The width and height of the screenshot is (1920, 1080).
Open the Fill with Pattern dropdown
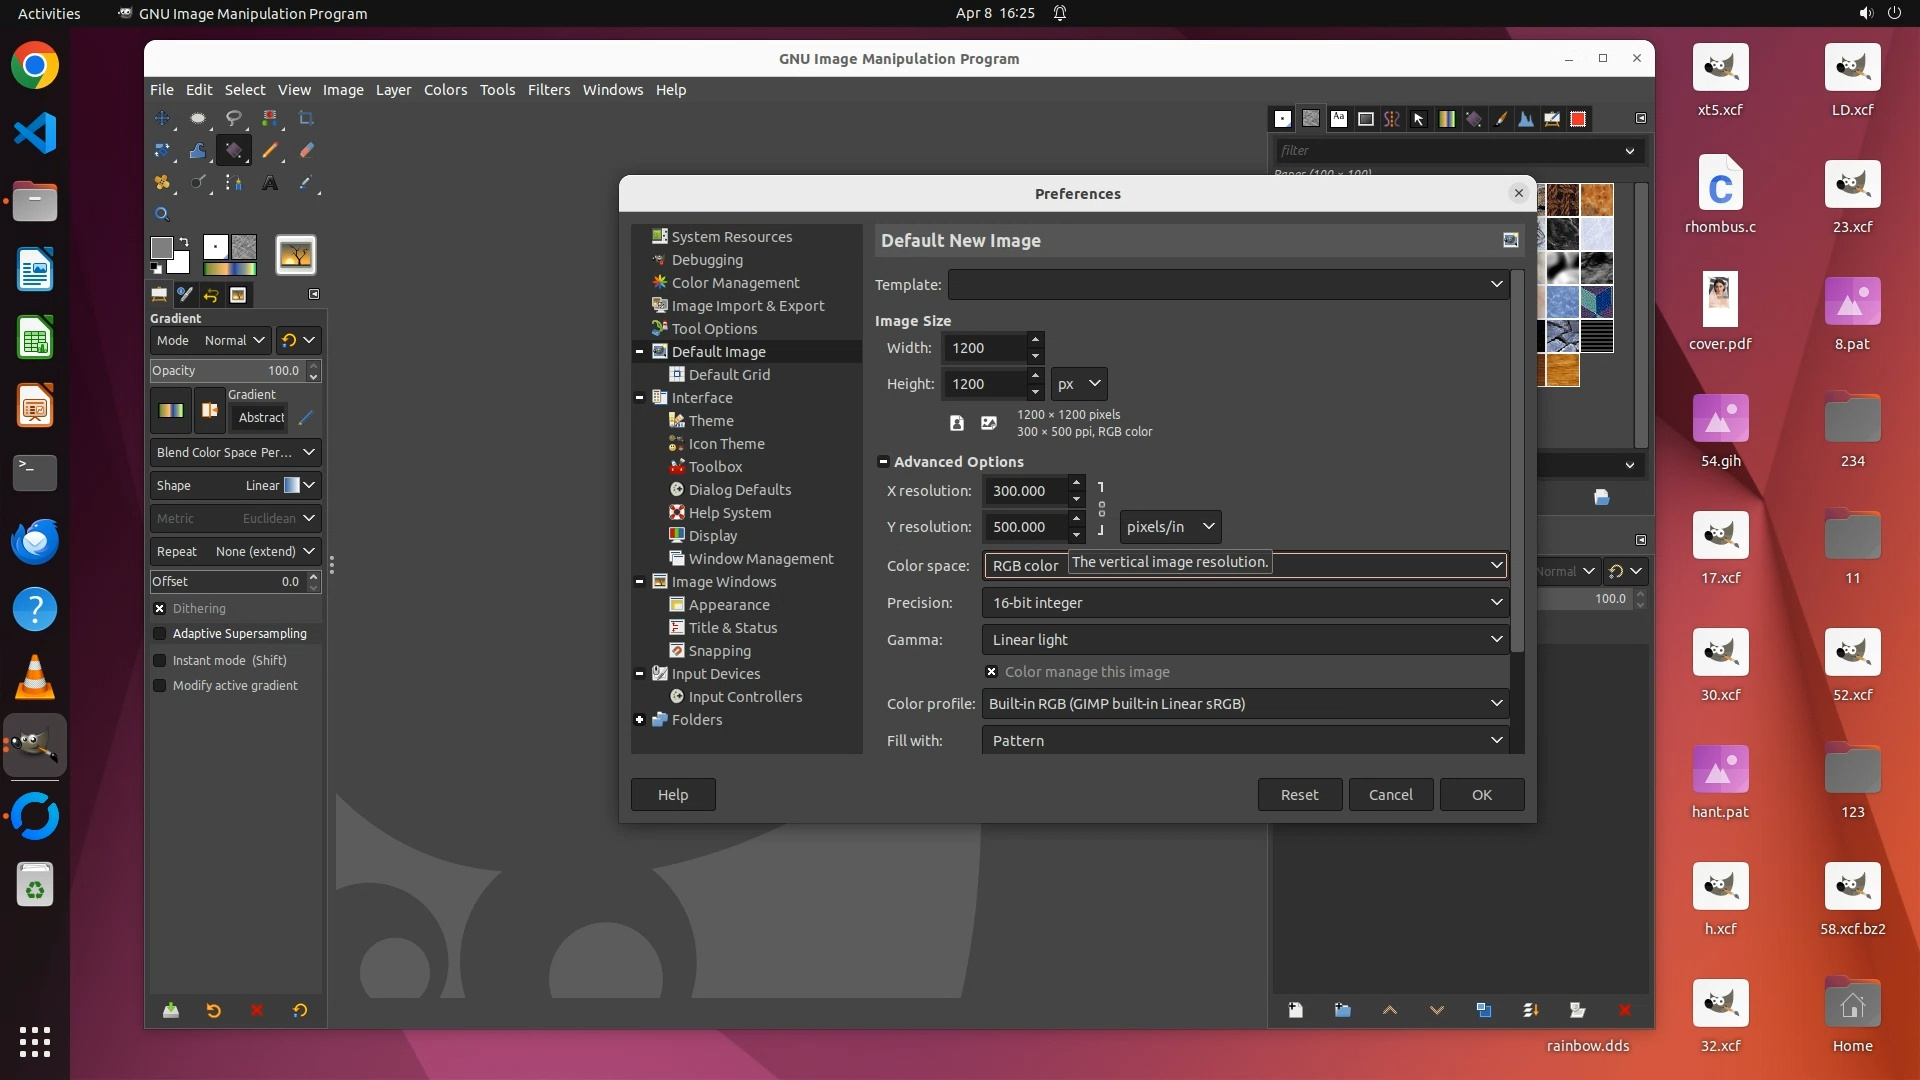point(1244,741)
